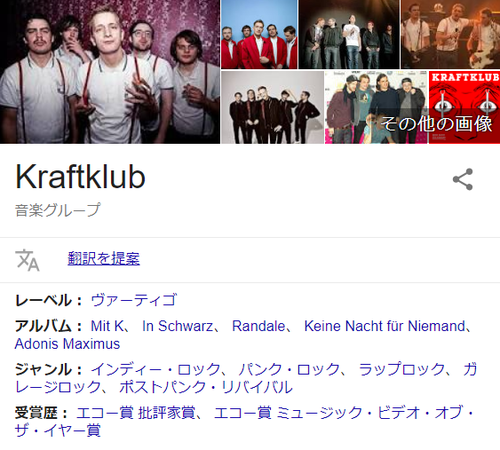Click the share icon beside Kraftklub
The image size is (500, 450).
click(x=463, y=179)
